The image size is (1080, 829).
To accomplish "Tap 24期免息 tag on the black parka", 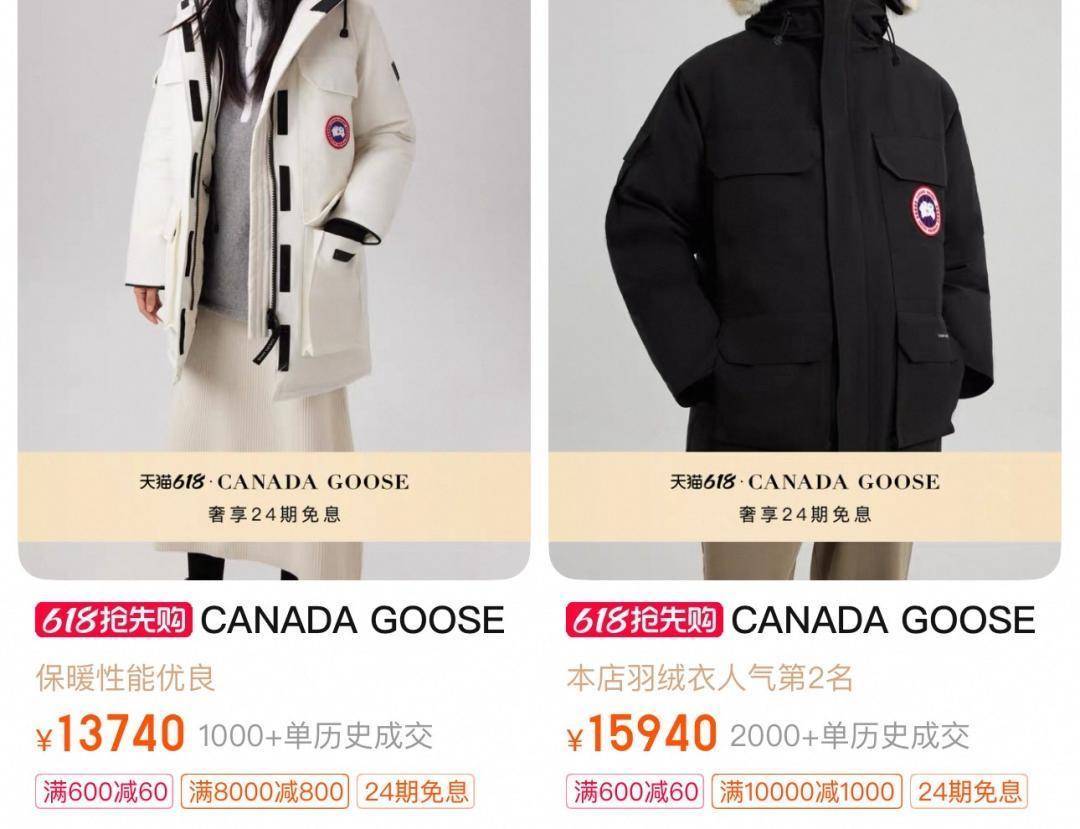I will click(x=969, y=792).
